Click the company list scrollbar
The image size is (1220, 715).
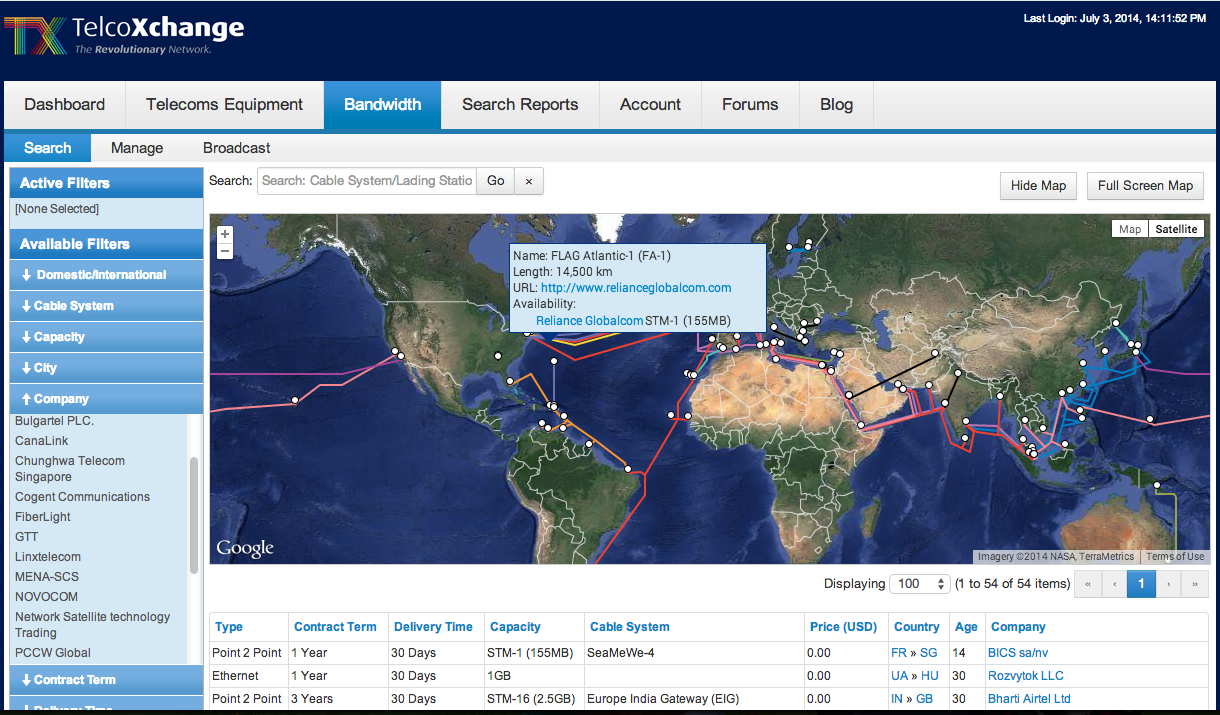[x=193, y=515]
